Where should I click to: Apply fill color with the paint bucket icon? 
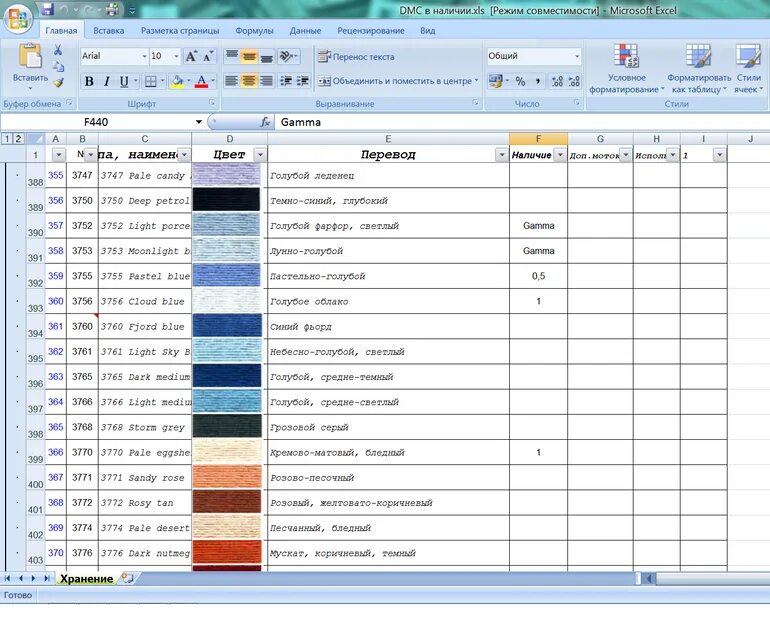[x=177, y=82]
